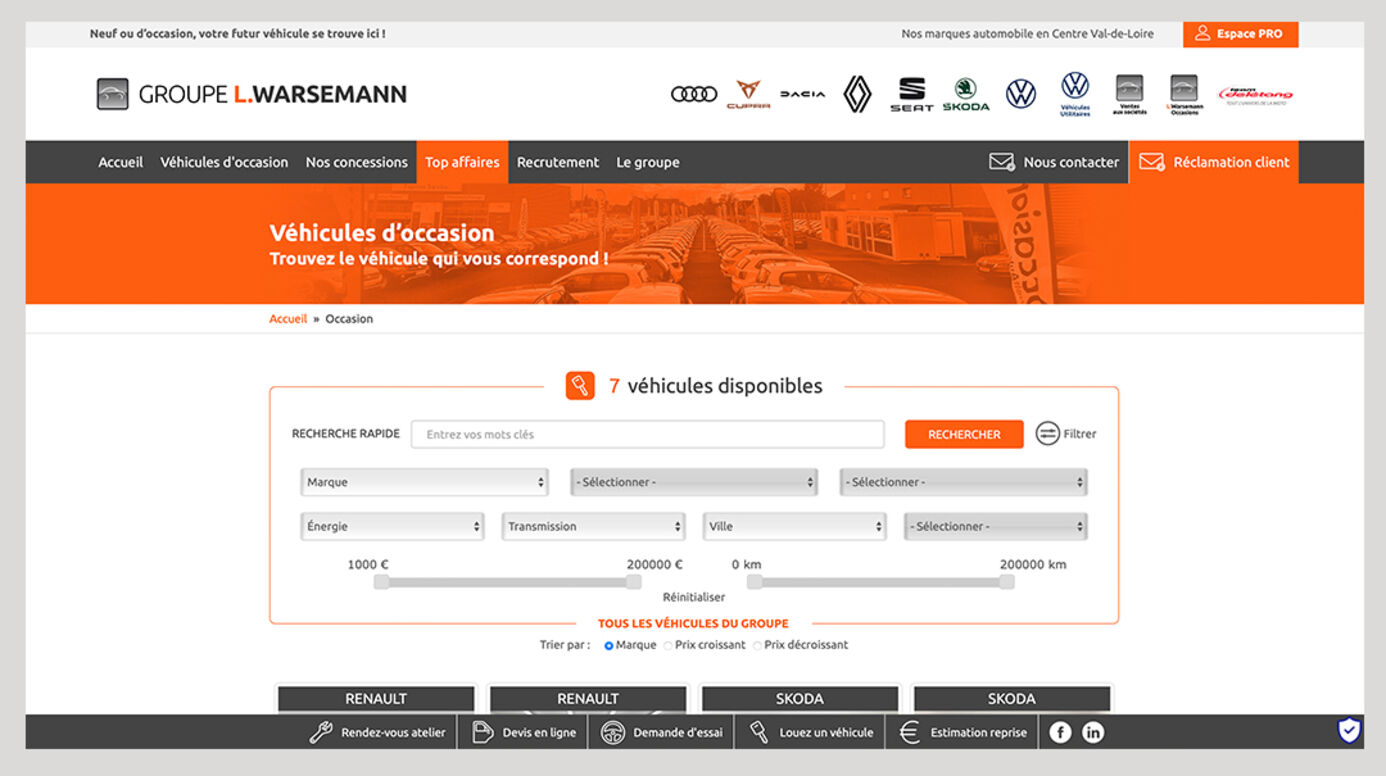The width and height of the screenshot is (1386, 776).
Task: Select the Dacia brand logo
Action: [x=803, y=94]
